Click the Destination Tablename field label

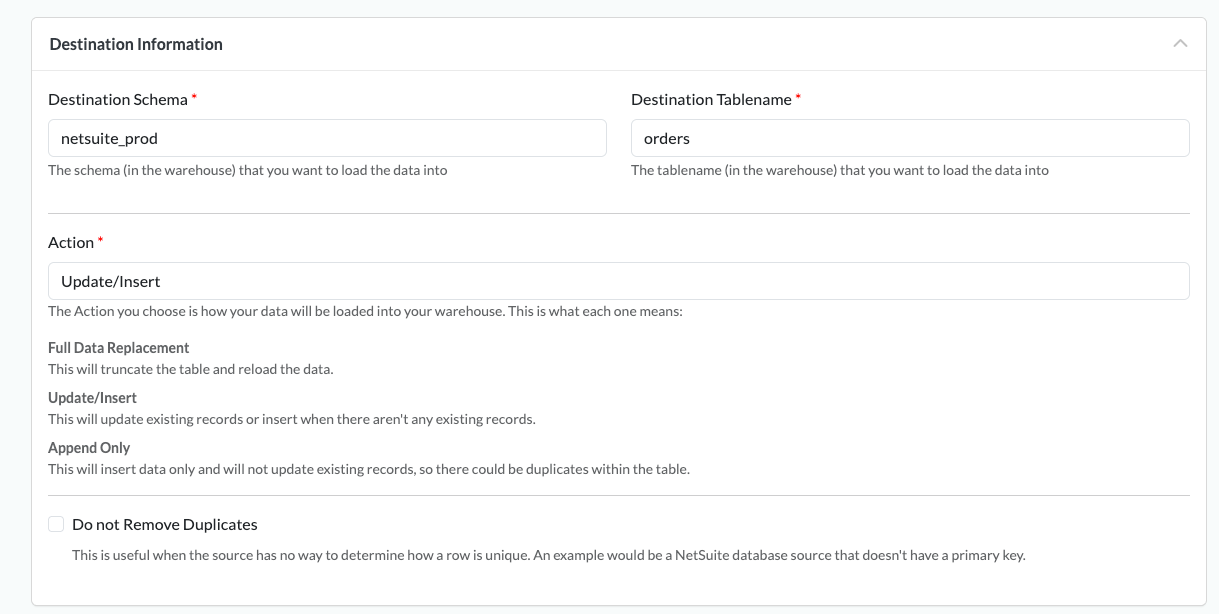coord(711,100)
